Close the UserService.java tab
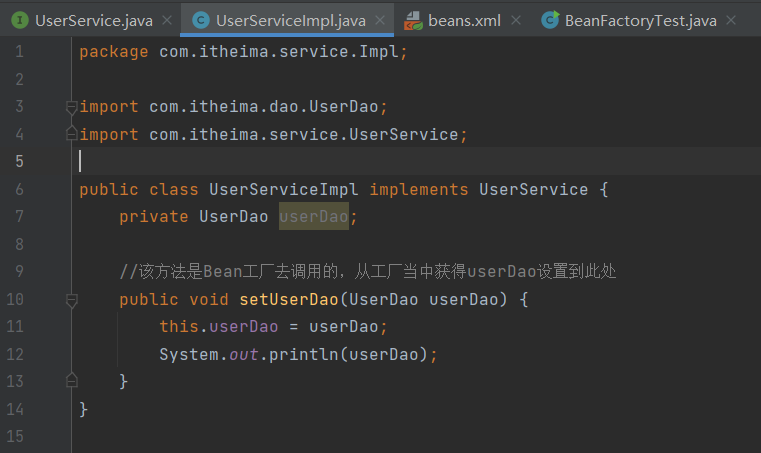761x453 pixels. tap(167, 20)
